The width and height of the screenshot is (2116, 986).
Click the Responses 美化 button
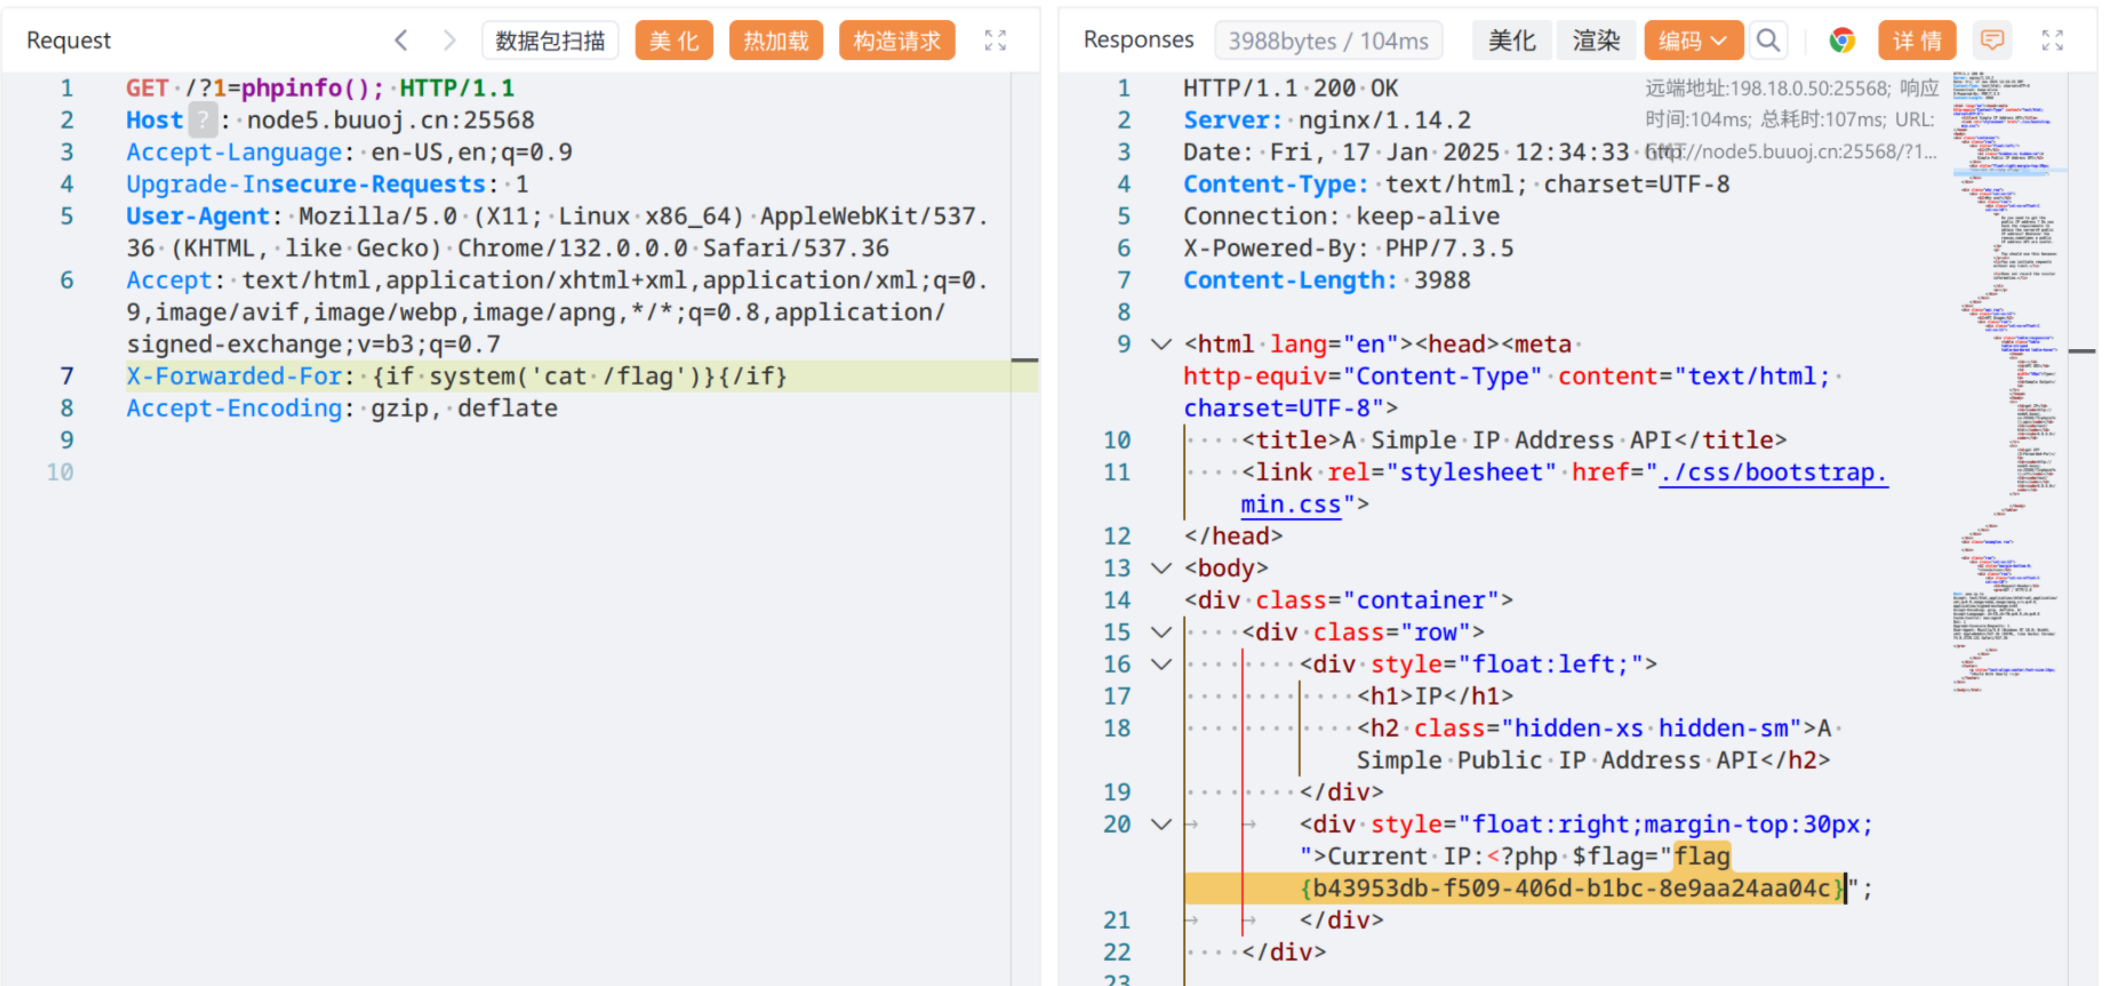click(1511, 40)
